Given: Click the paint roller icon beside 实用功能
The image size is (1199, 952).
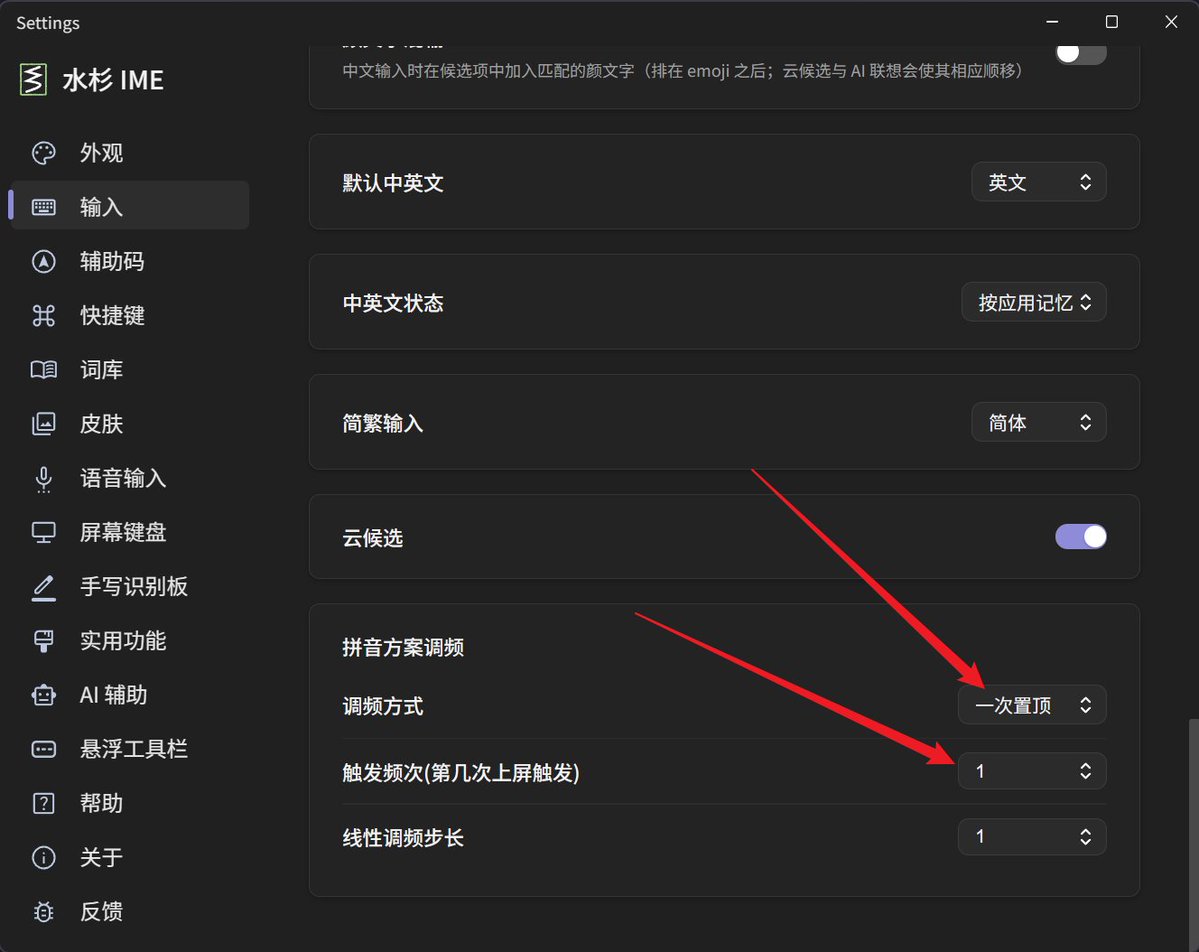Looking at the screenshot, I should 44,641.
